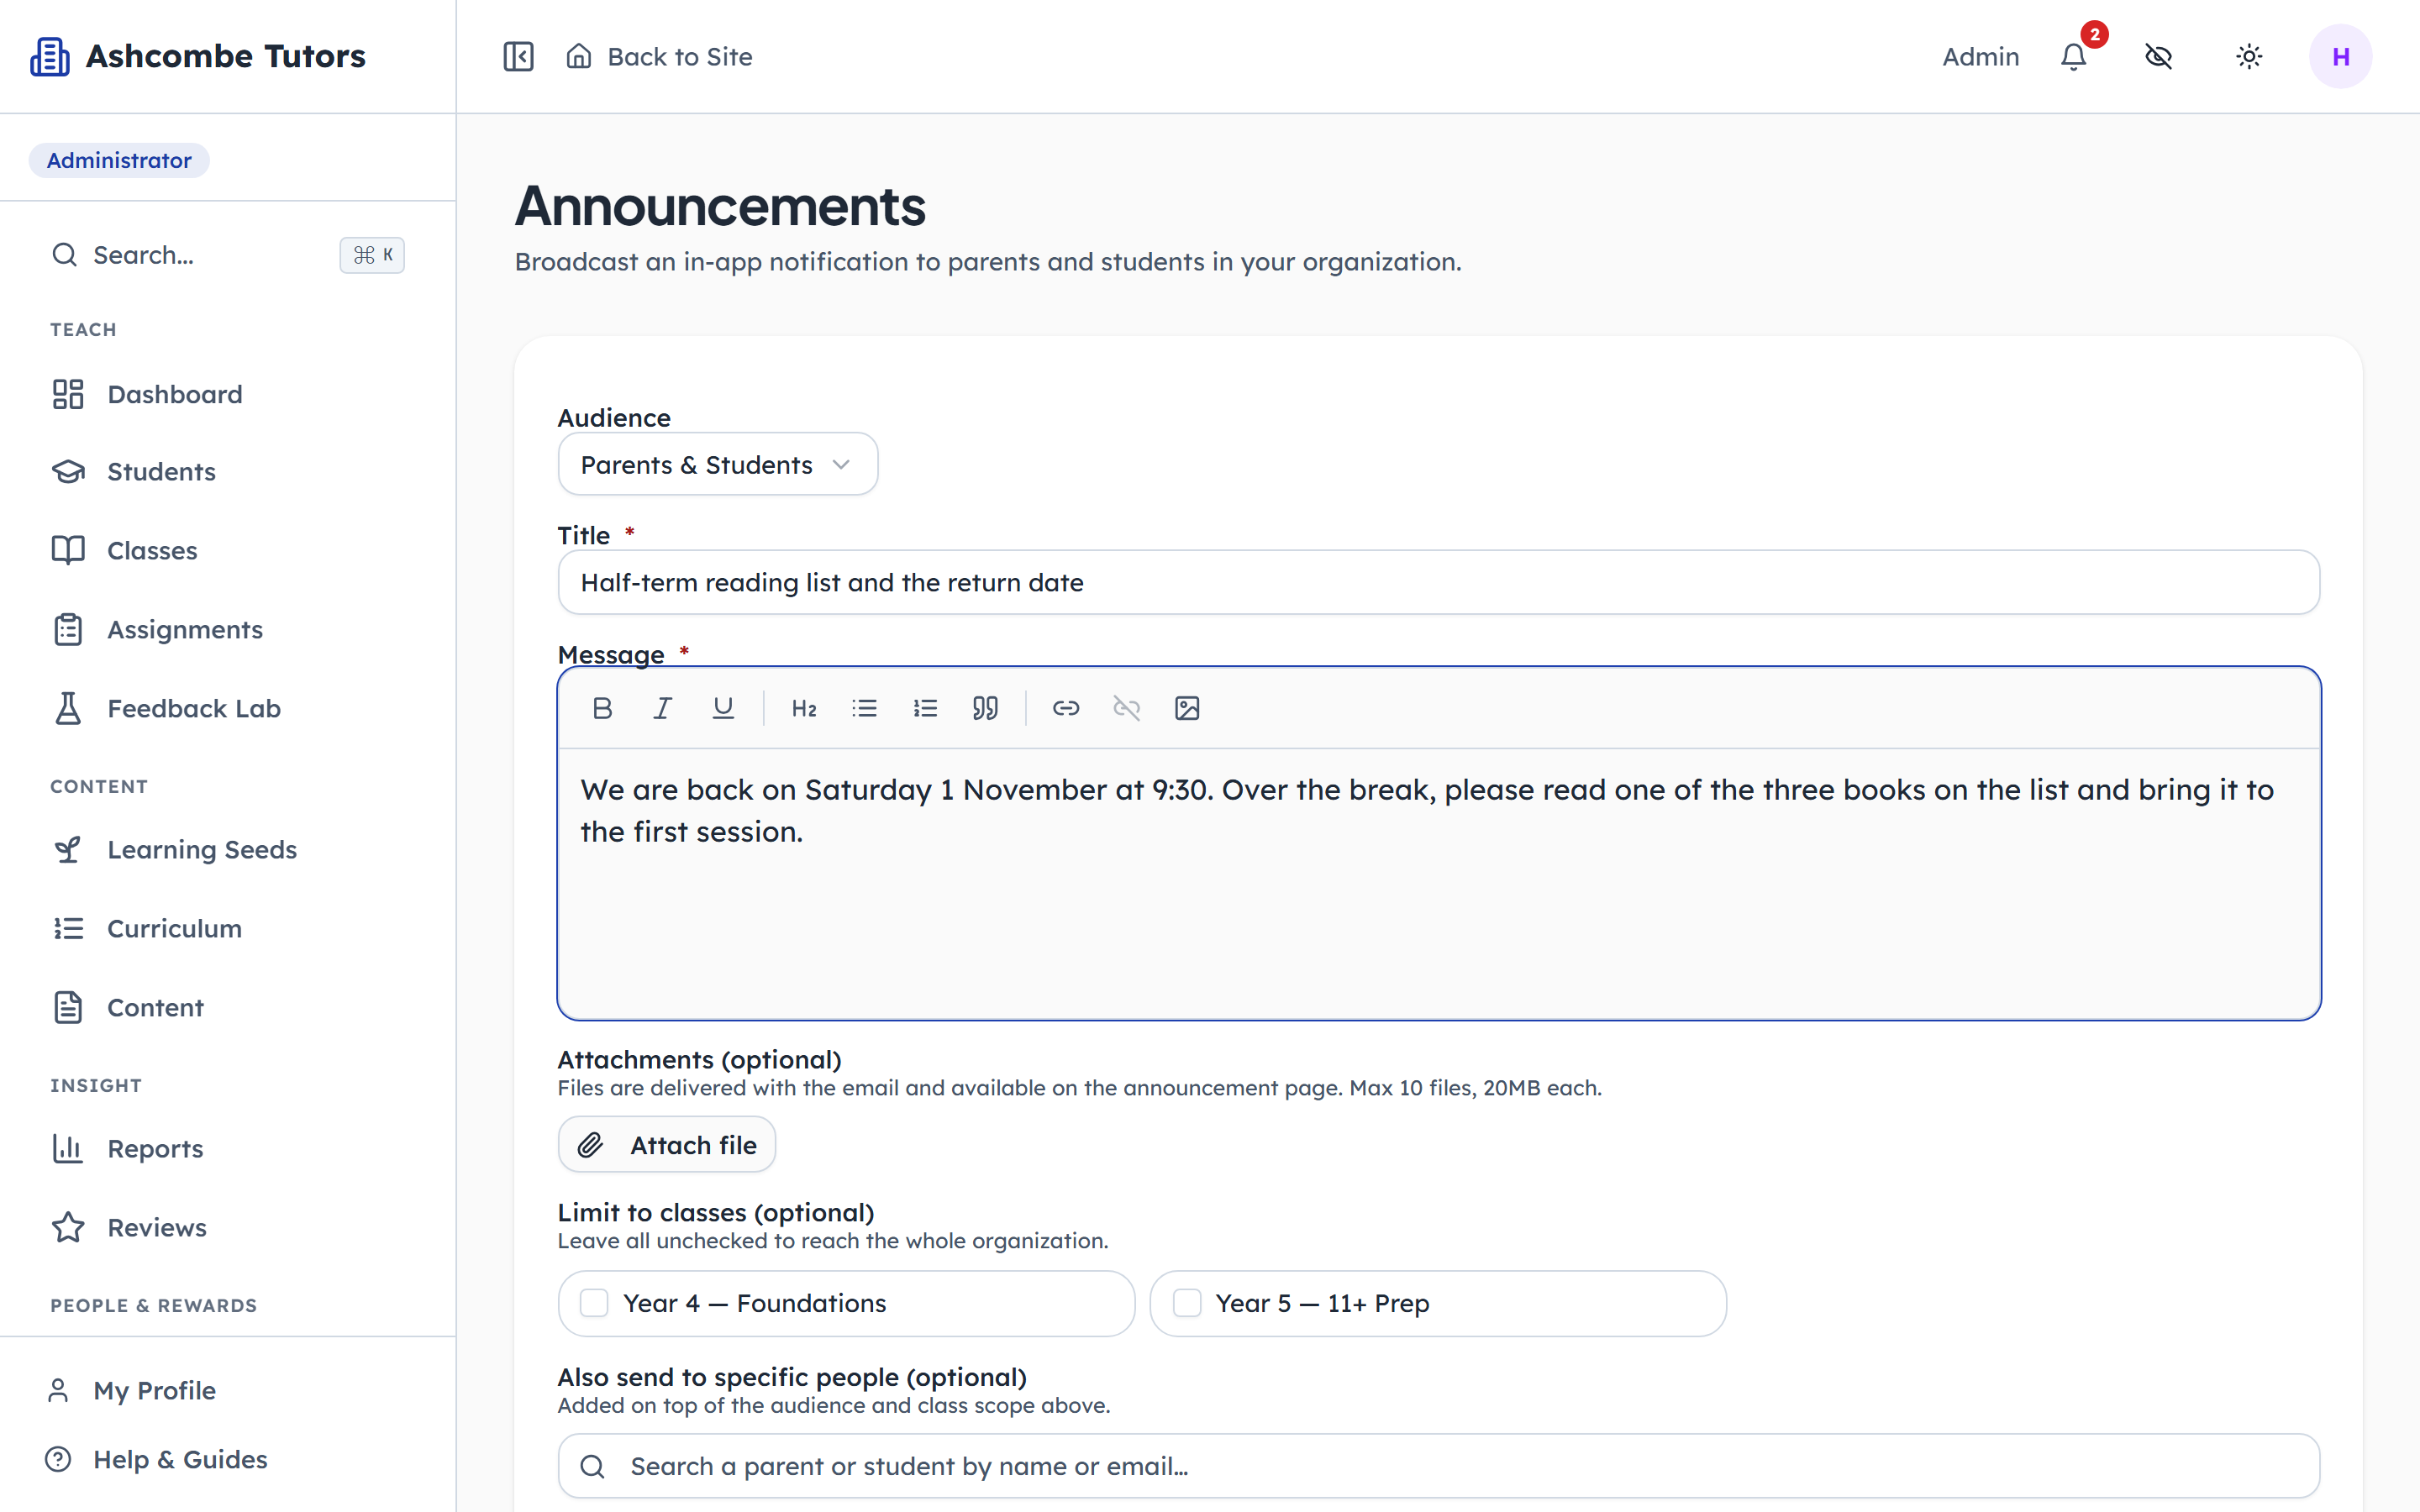Image resolution: width=2420 pixels, height=1512 pixels.
Task: Collapse the sidebar panel
Action: coord(518,56)
